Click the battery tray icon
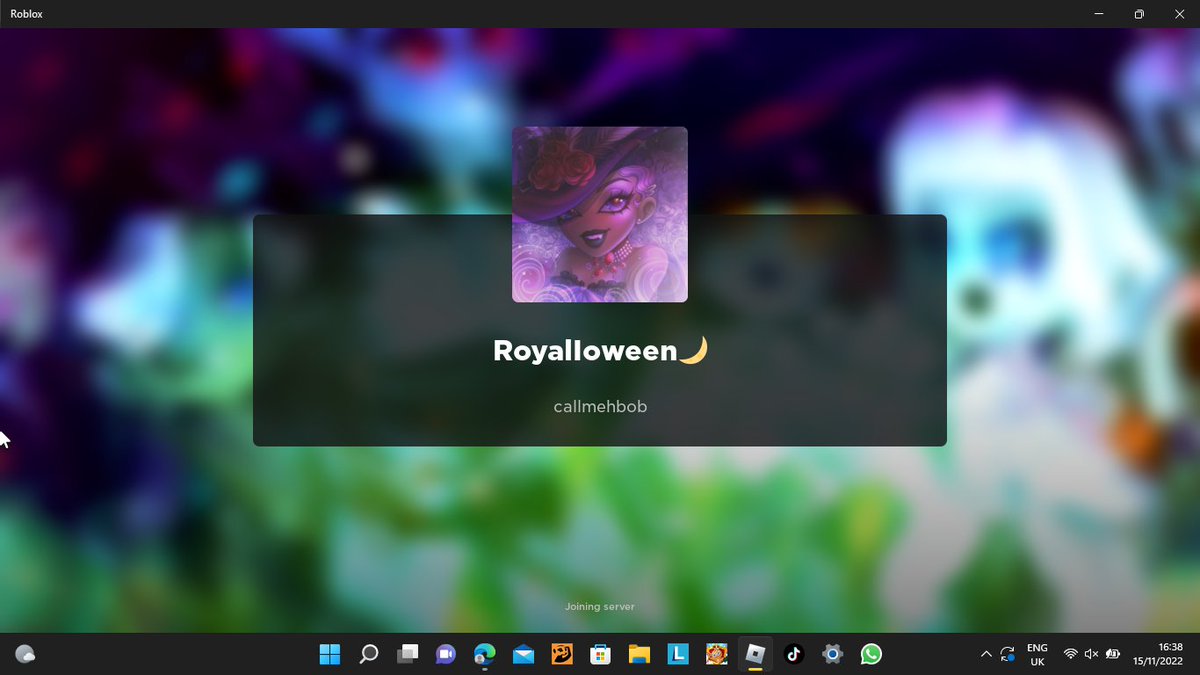 click(1113, 654)
